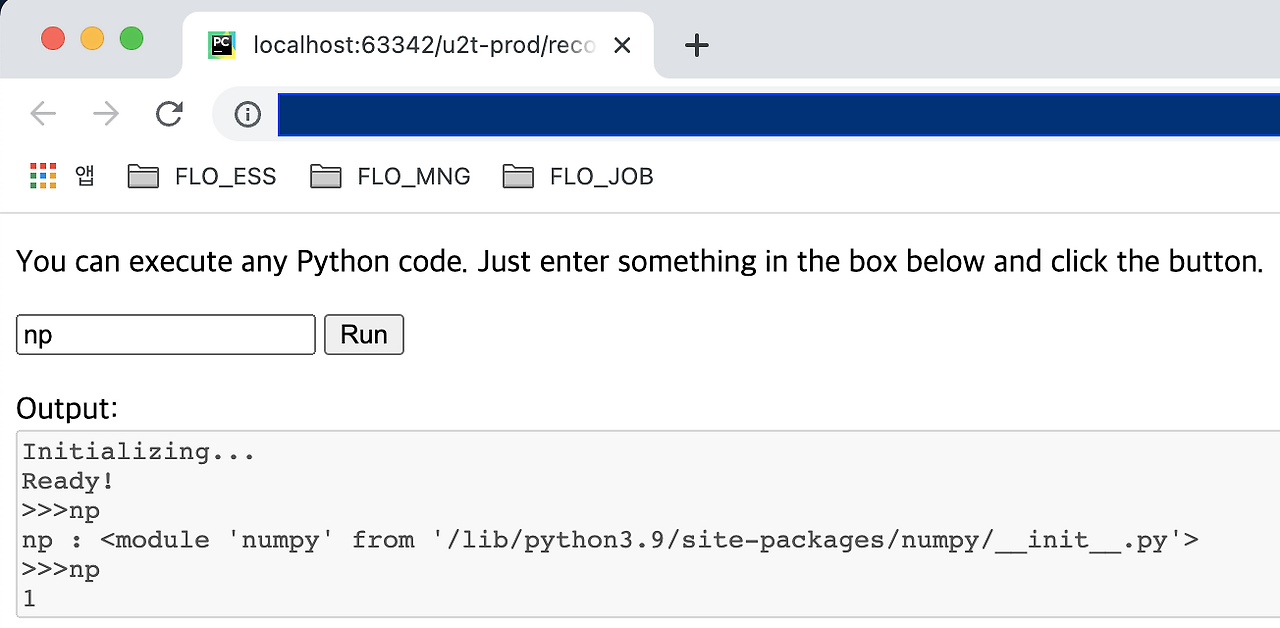Open the FLO_JOB bookmarks folder icon
The image size is (1280, 628).
pyautogui.click(x=519, y=175)
